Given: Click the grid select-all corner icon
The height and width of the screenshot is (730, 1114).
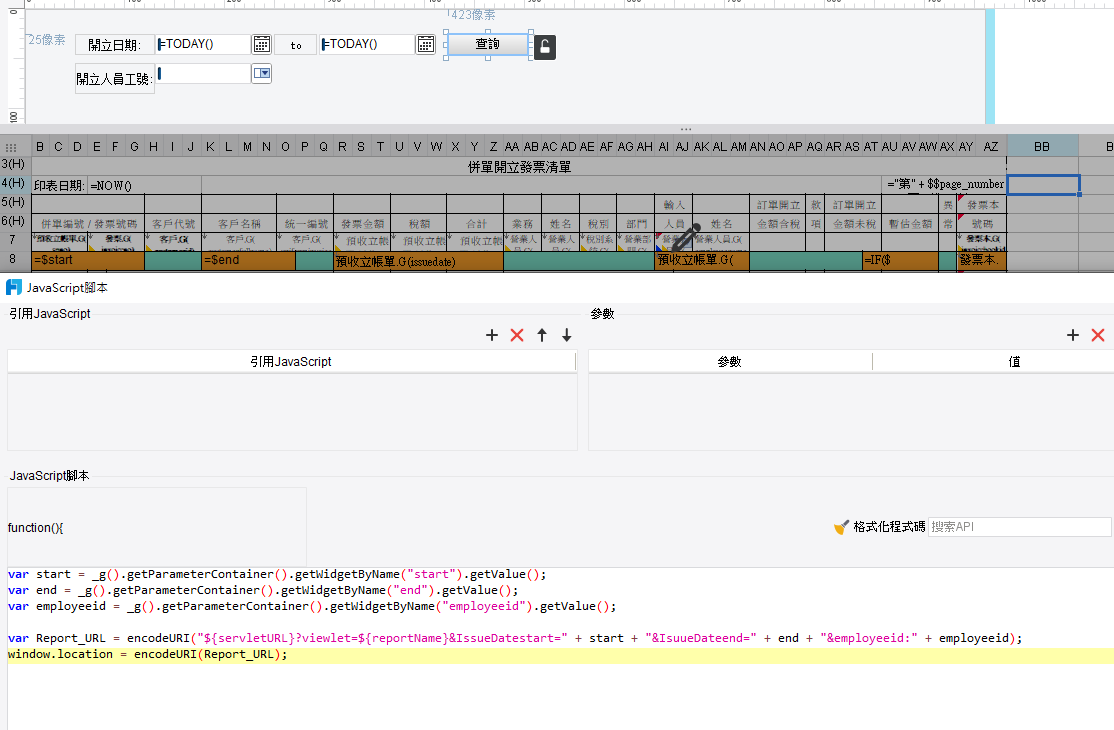Looking at the screenshot, I should [11, 148].
